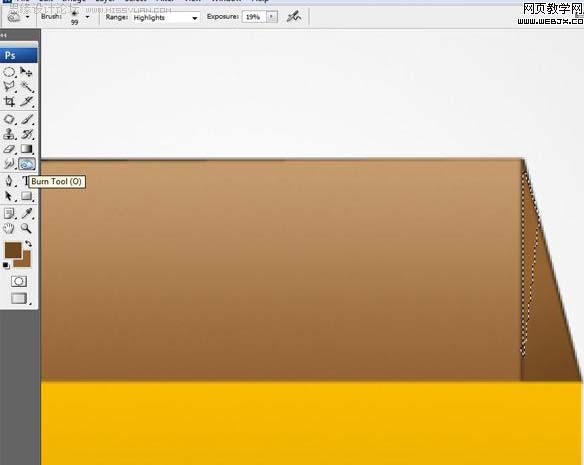
Task: Toggle Quick Mask mode
Action: coord(19,281)
